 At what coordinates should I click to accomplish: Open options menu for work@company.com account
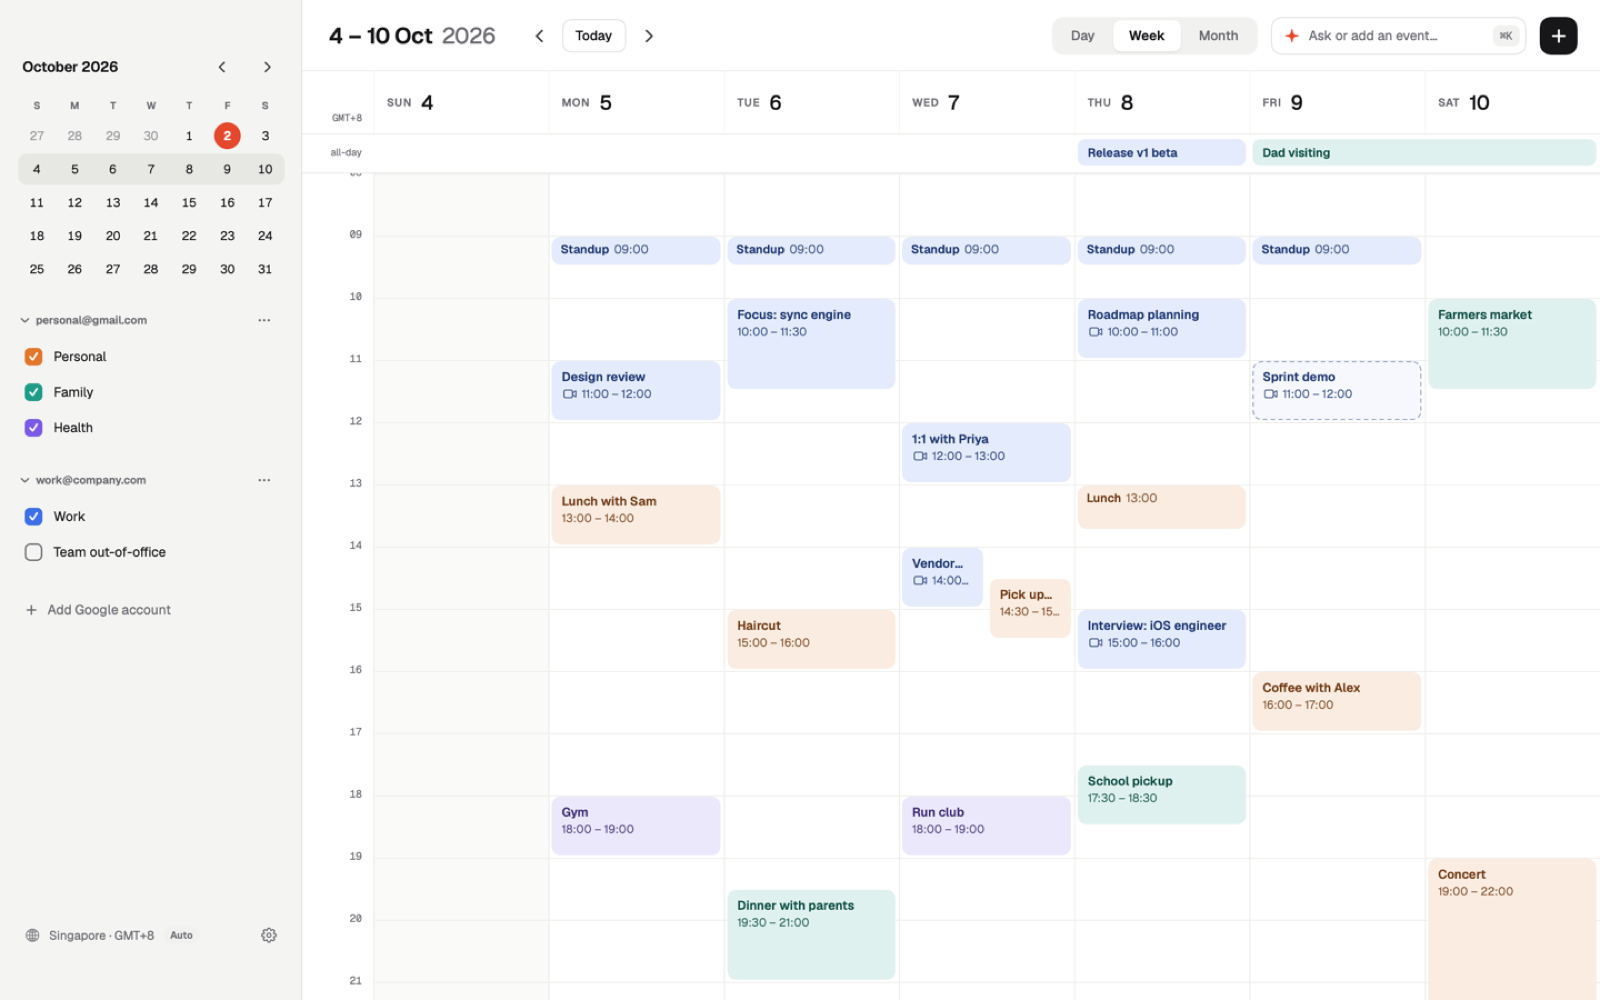pos(264,480)
